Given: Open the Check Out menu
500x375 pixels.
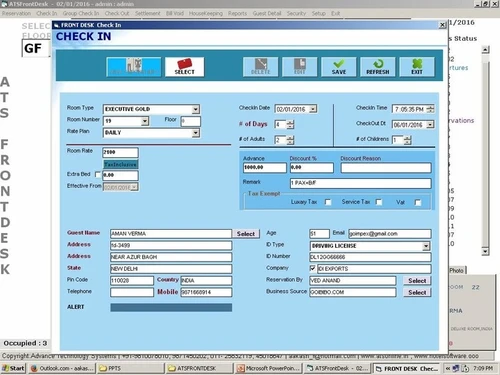Looking at the screenshot, I should (x=117, y=13).
